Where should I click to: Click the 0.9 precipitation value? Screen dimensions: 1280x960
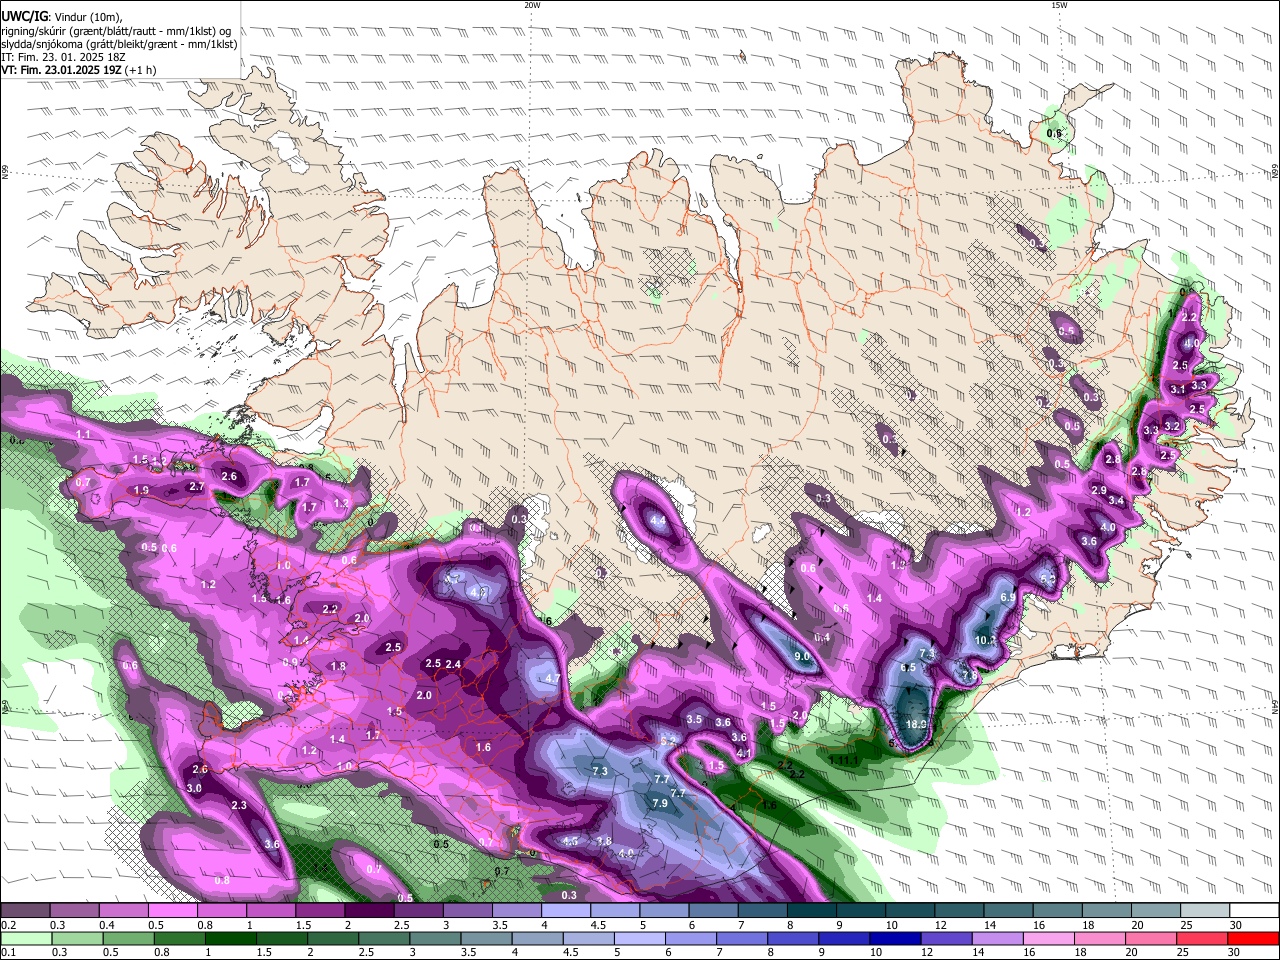pyautogui.click(x=290, y=662)
